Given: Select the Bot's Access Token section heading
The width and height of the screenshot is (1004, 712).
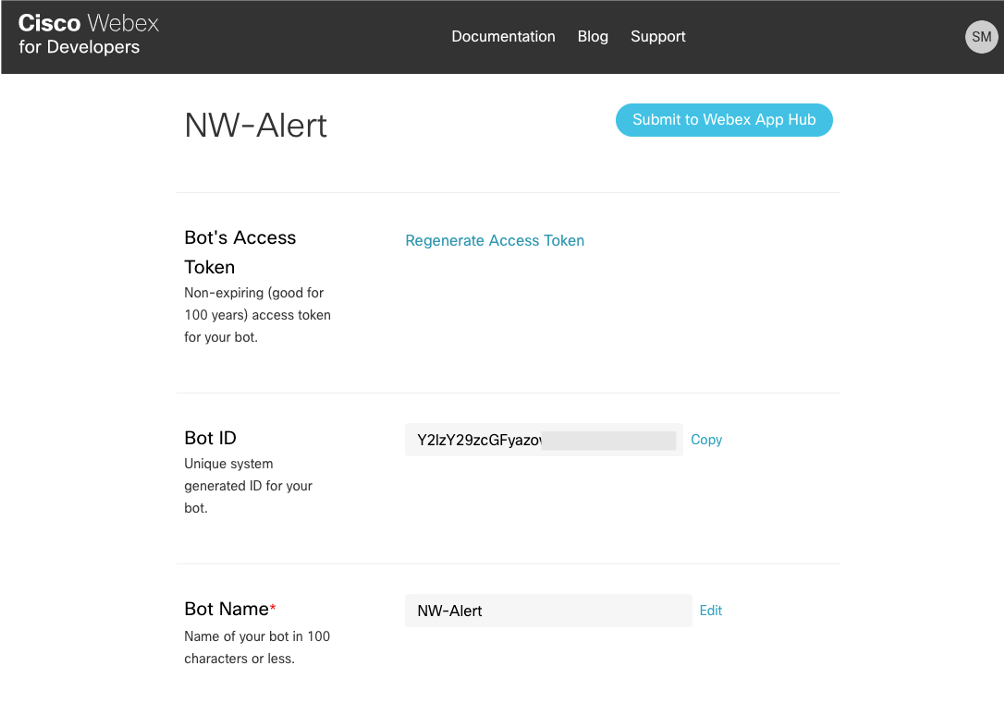Looking at the screenshot, I should [240, 252].
